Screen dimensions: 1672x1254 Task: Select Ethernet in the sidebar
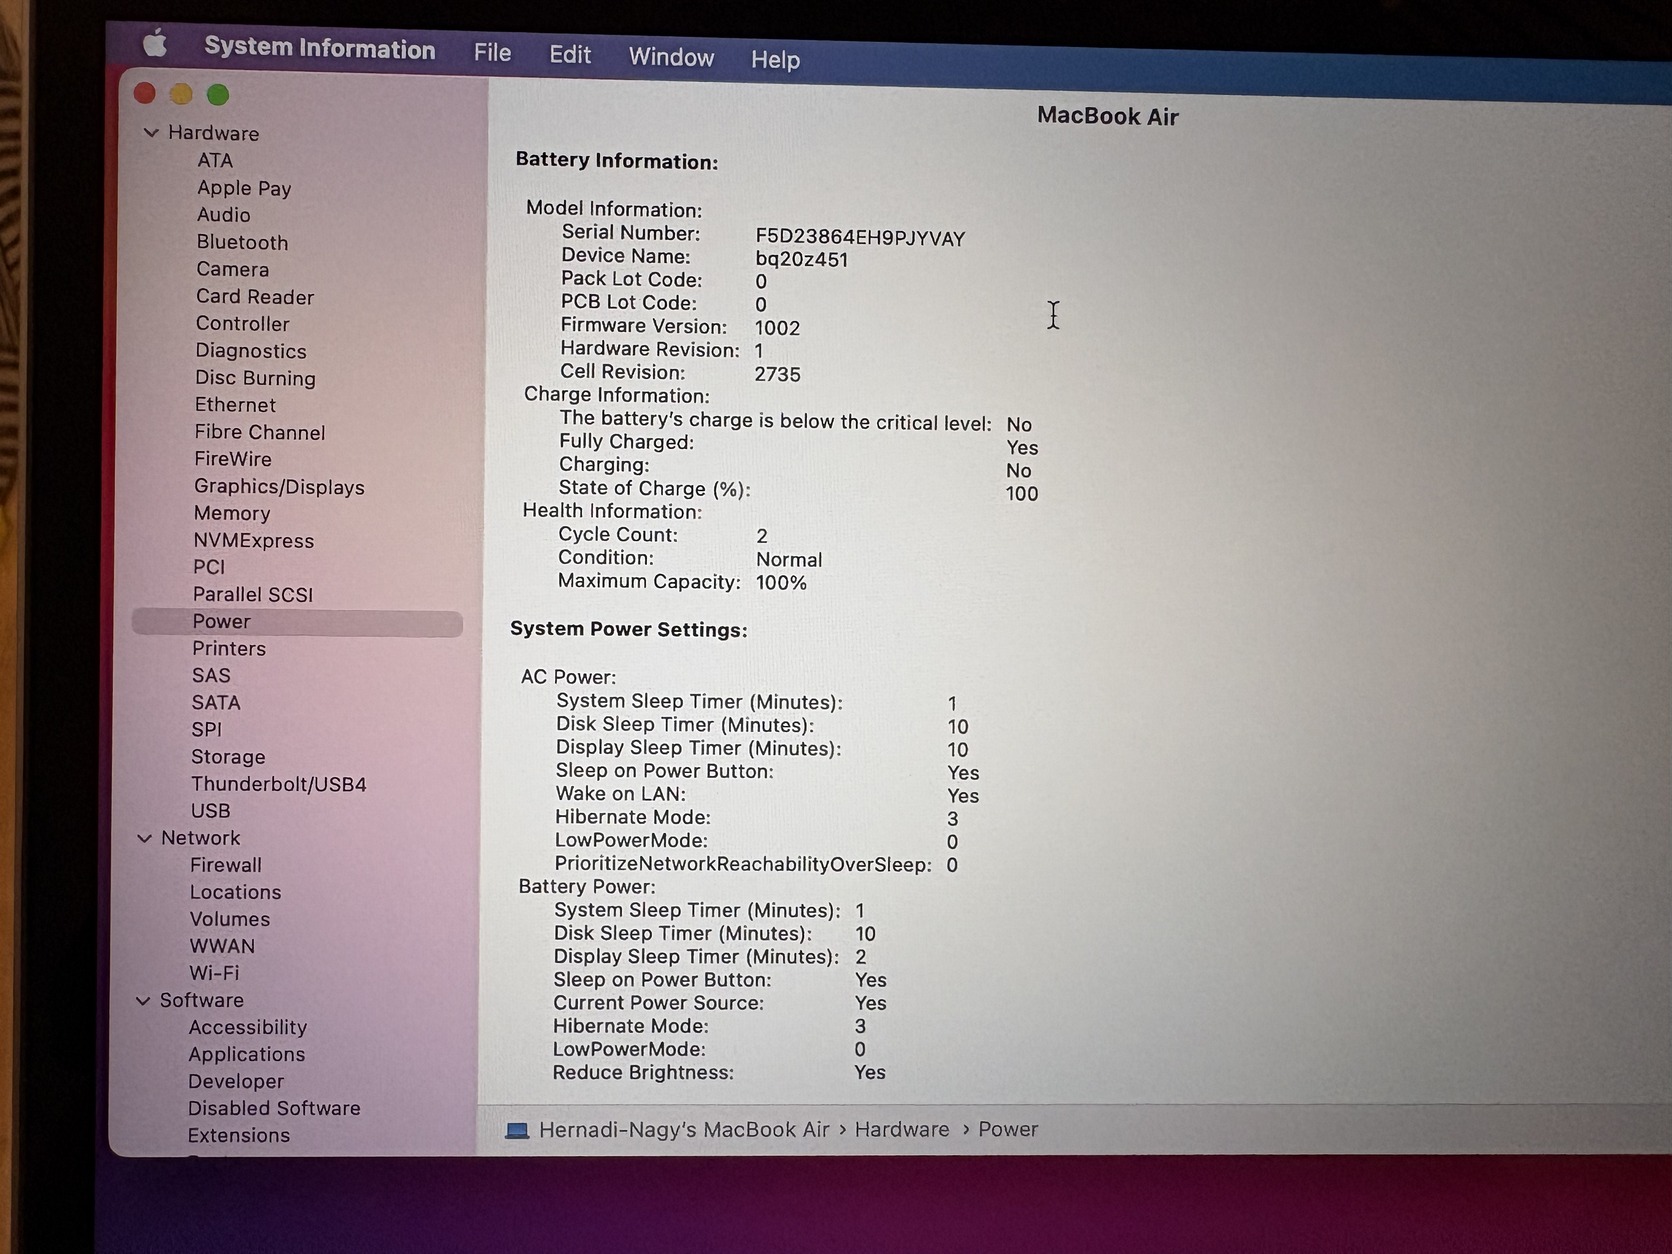point(235,405)
